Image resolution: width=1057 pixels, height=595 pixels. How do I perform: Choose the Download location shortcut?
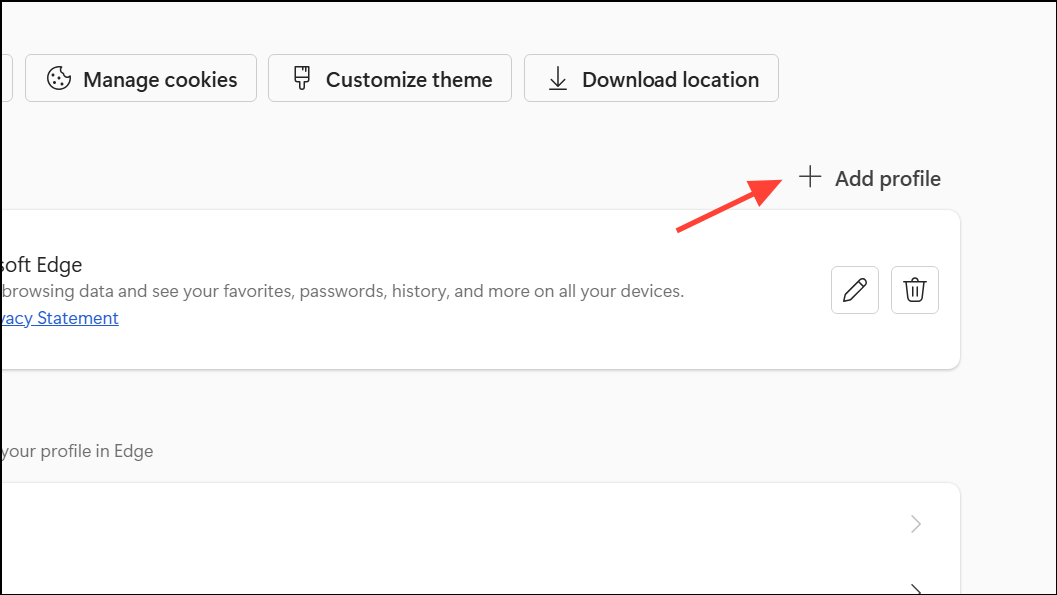[x=651, y=78]
